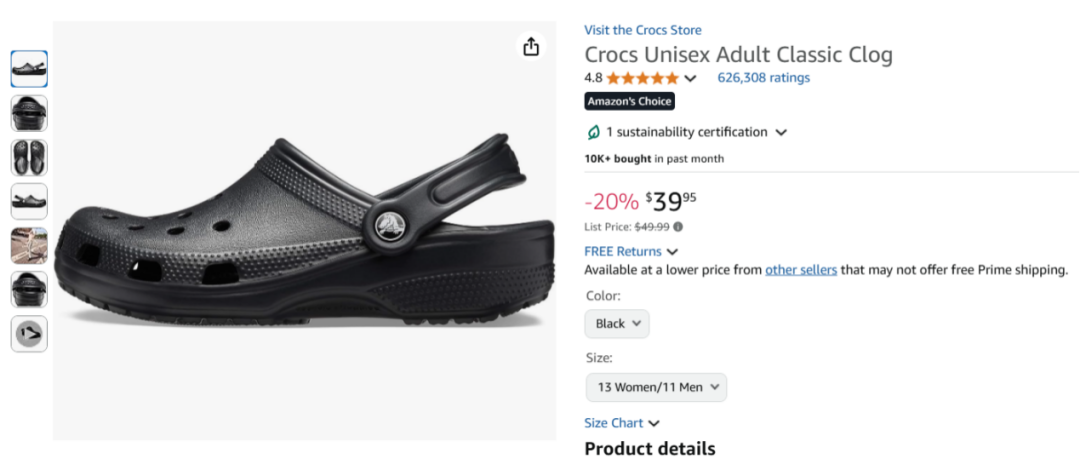
Task: Click the orange star rating icons
Action: pos(642,78)
